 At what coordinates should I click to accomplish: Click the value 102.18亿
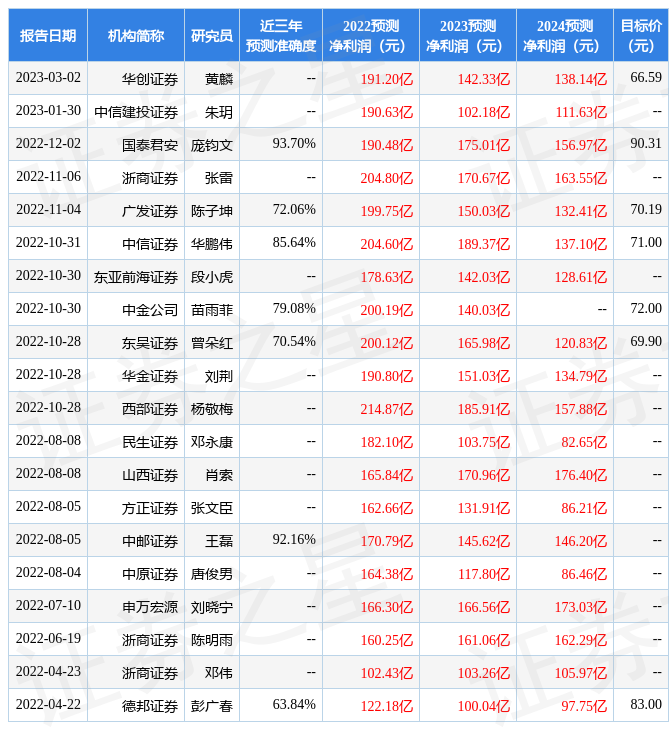click(x=484, y=112)
